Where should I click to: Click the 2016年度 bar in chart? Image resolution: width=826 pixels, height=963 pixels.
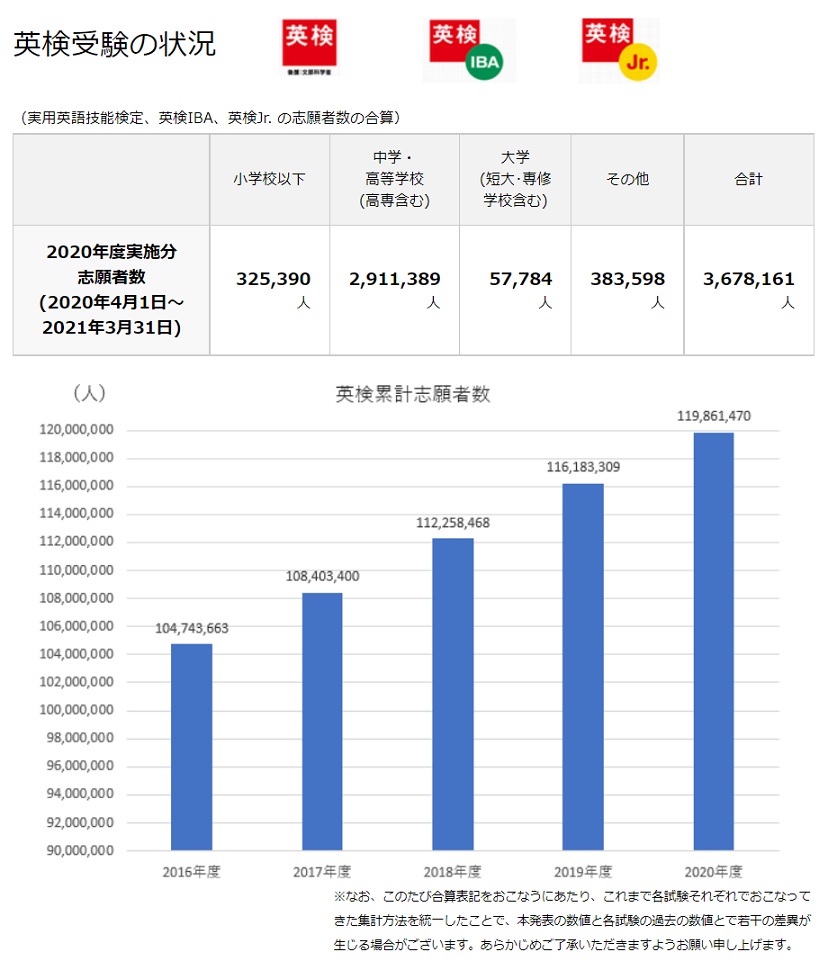click(x=192, y=747)
